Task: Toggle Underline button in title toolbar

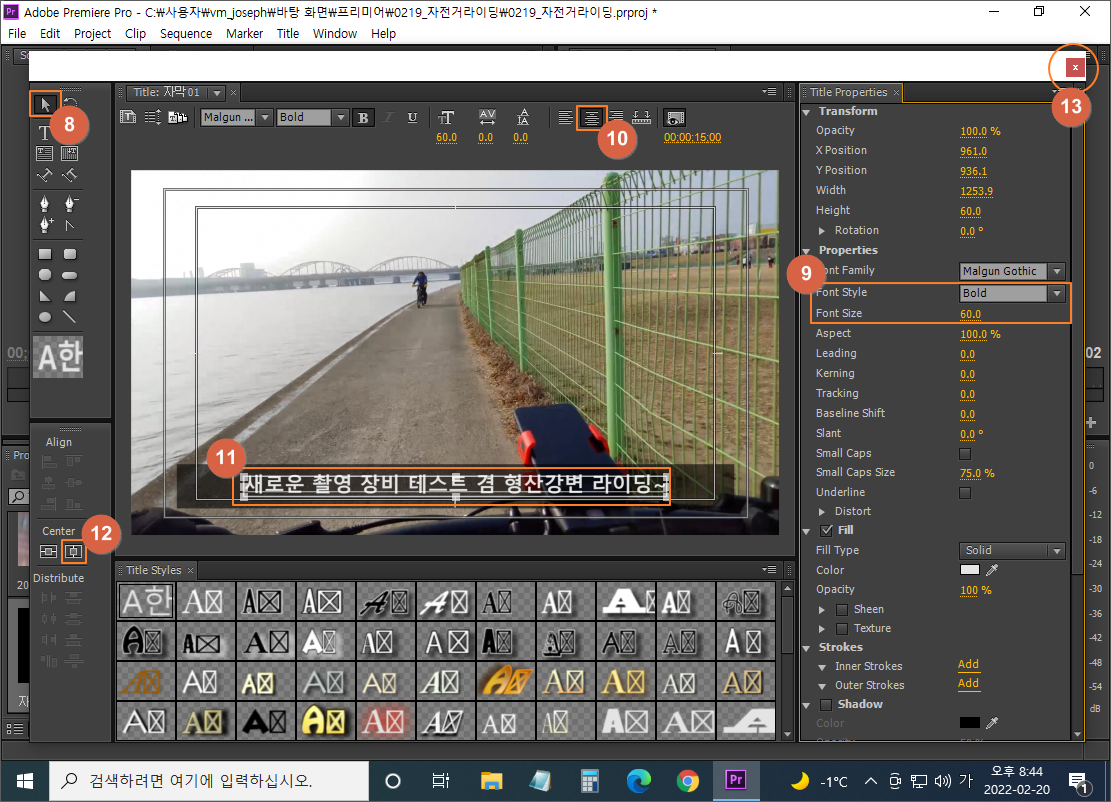Action: [x=412, y=118]
